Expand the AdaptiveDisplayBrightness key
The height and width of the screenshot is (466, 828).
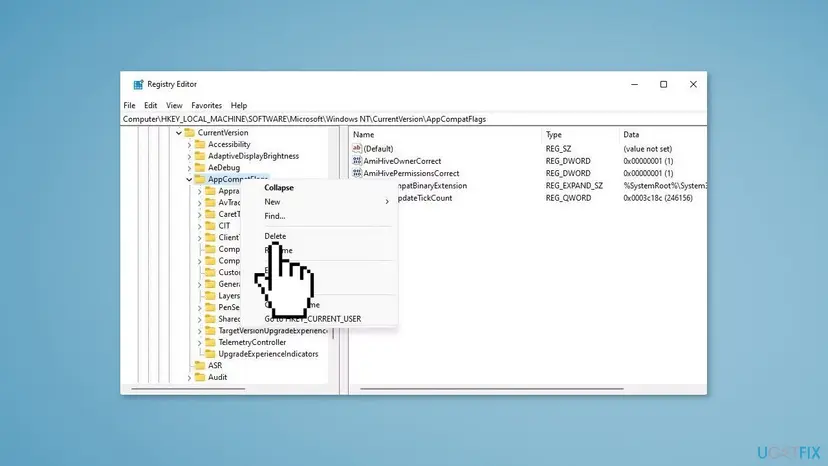189,156
